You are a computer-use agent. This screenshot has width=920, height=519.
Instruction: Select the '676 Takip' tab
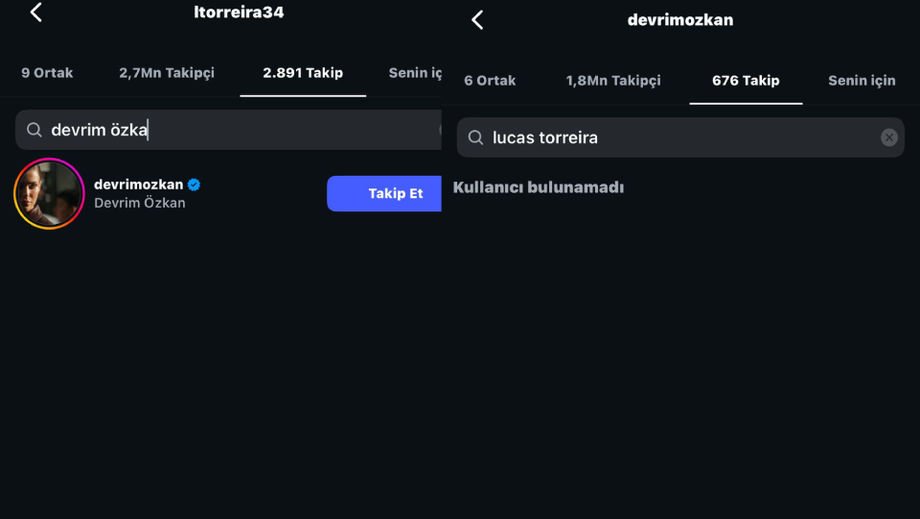[745, 81]
